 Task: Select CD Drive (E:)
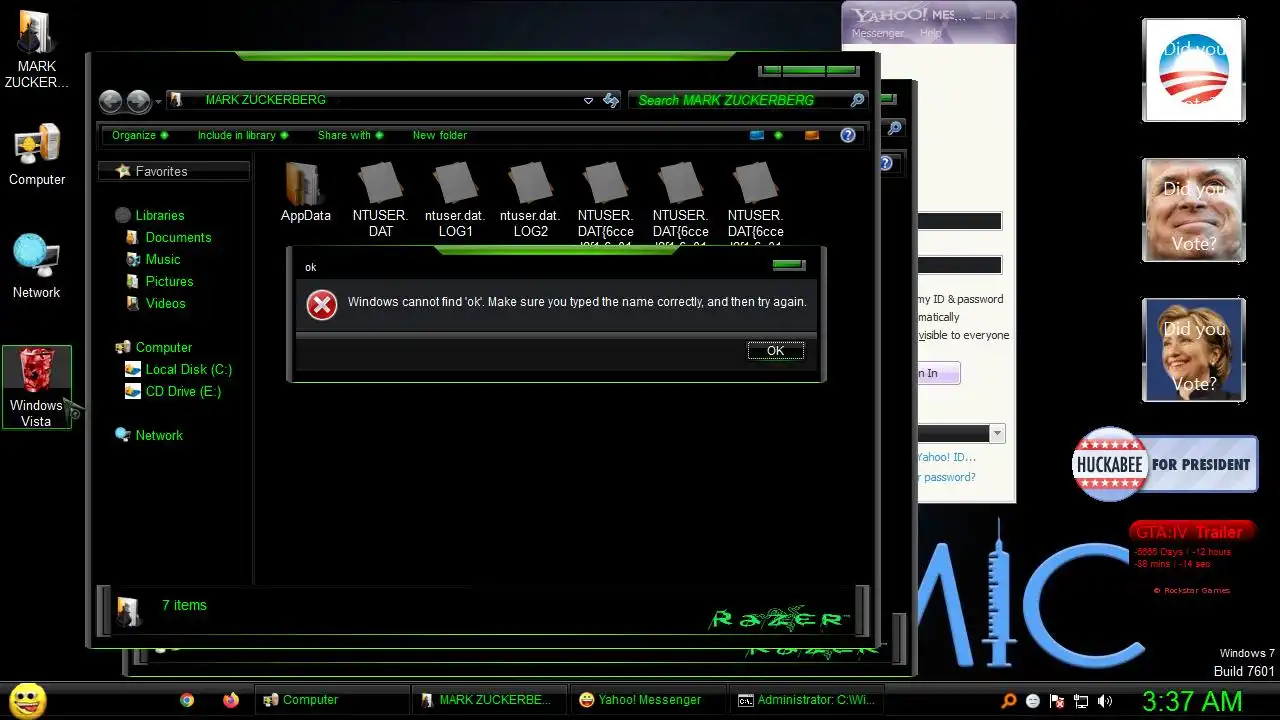point(173,391)
